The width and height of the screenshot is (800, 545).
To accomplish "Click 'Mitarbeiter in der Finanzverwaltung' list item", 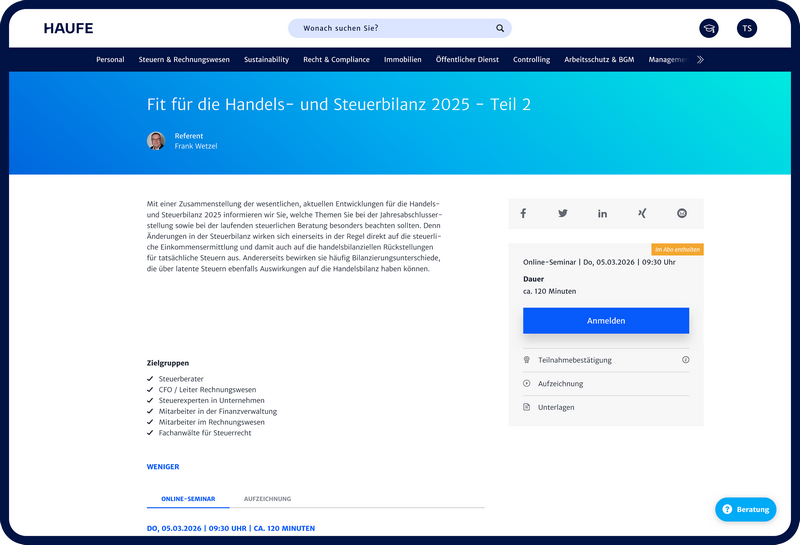I will (218, 411).
